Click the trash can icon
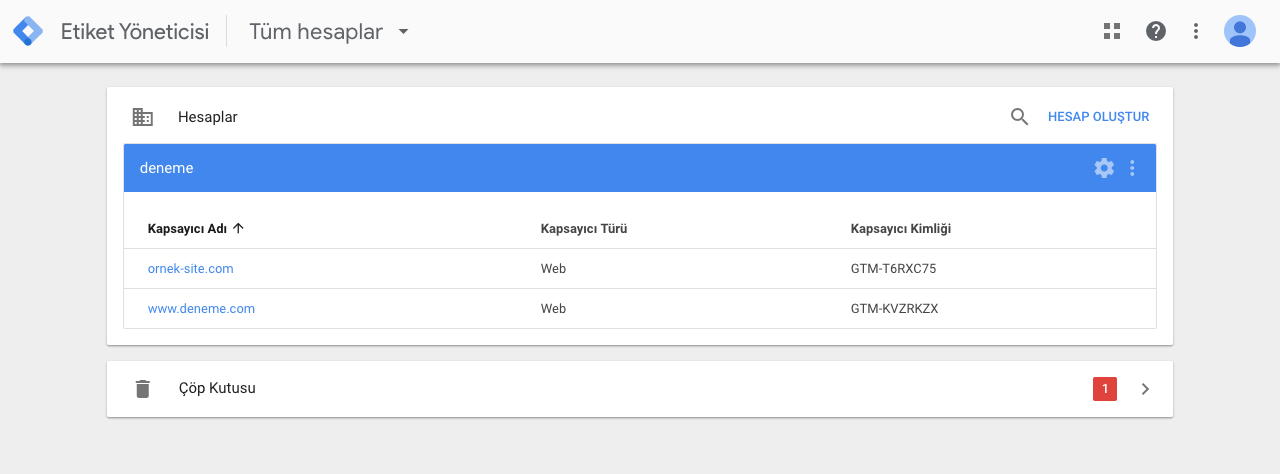 143,388
